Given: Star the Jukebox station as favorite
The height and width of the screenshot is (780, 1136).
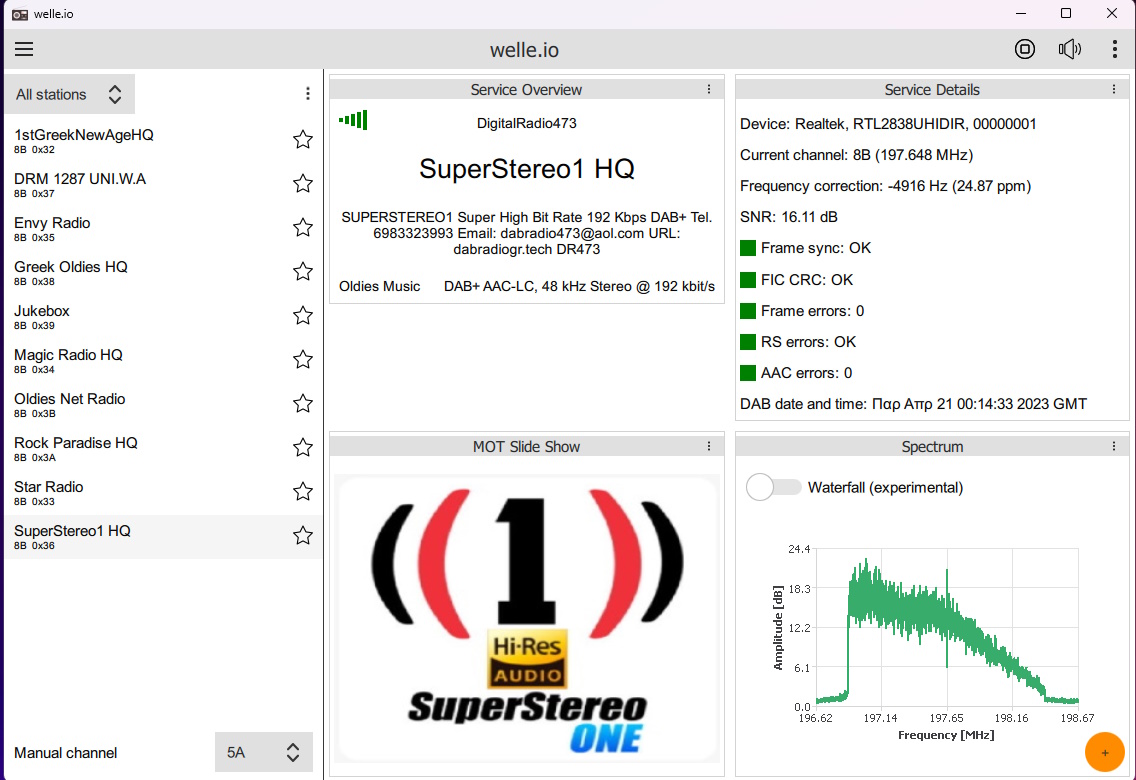Looking at the screenshot, I should coord(303,316).
